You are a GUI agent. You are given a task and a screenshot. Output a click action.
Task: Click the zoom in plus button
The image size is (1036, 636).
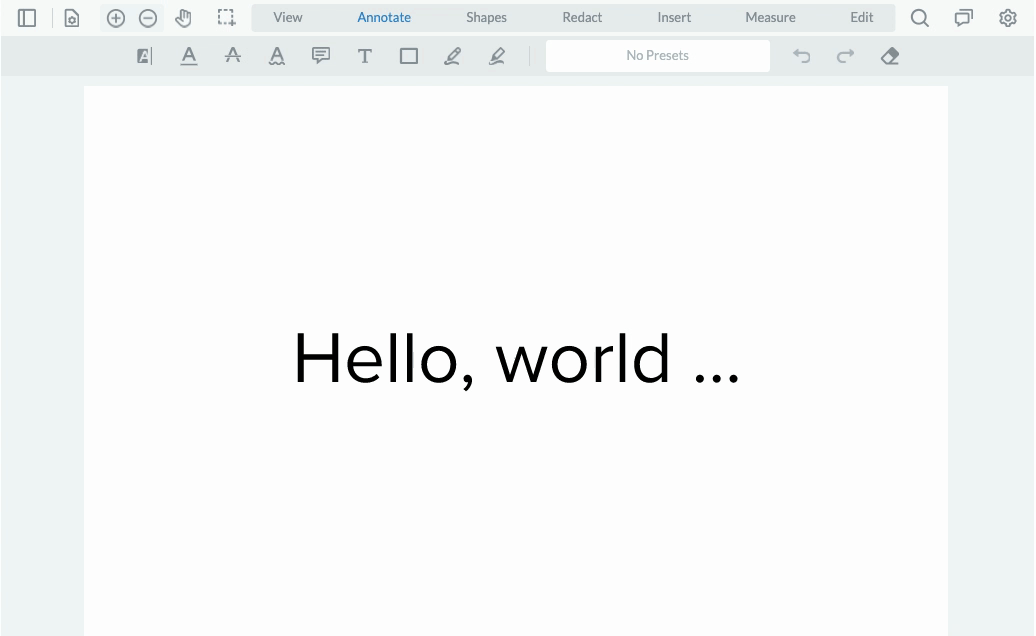[116, 18]
